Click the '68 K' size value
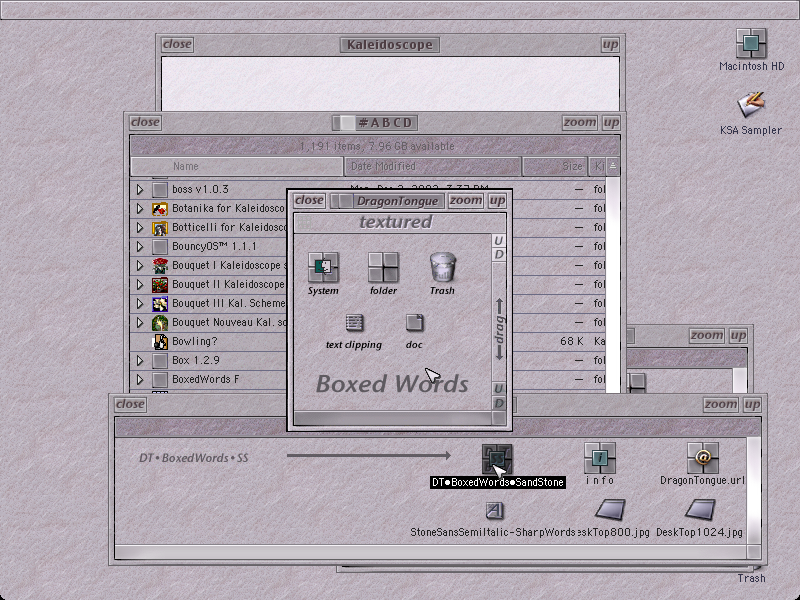The image size is (800, 600). (x=571, y=342)
